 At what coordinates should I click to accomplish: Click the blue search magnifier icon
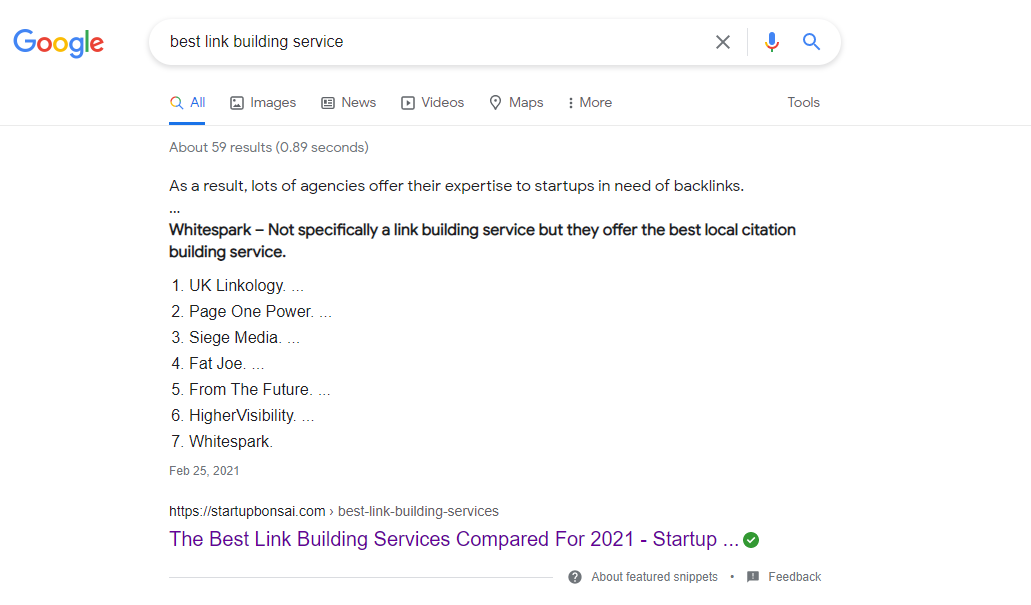pyautogui.click(x=811, y=42)
